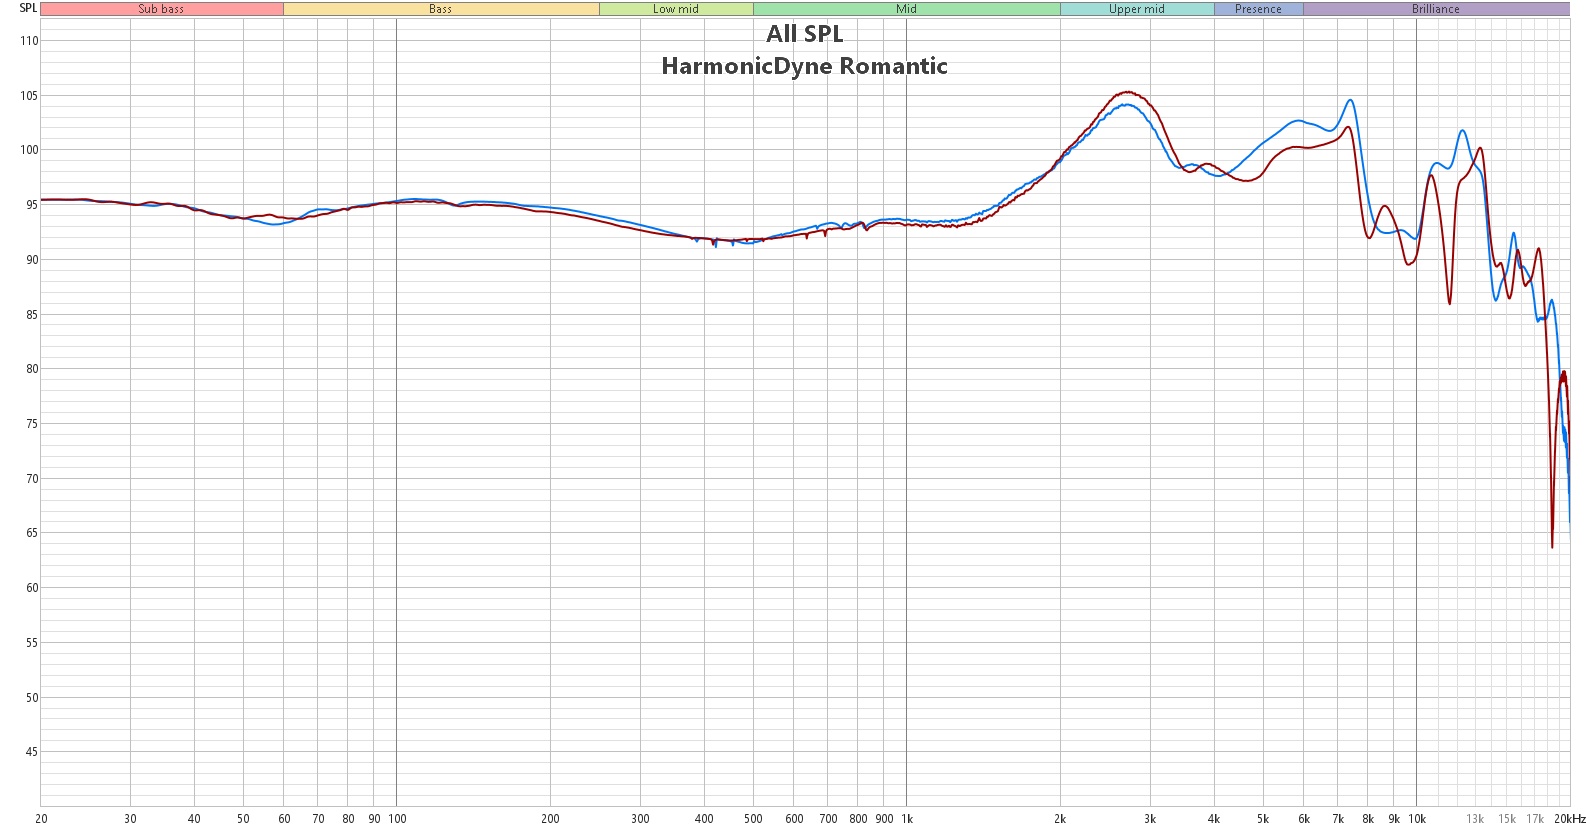Click the 800 label on the frequency axis
The image size is (1590, 831).
[x=858, y=819]
